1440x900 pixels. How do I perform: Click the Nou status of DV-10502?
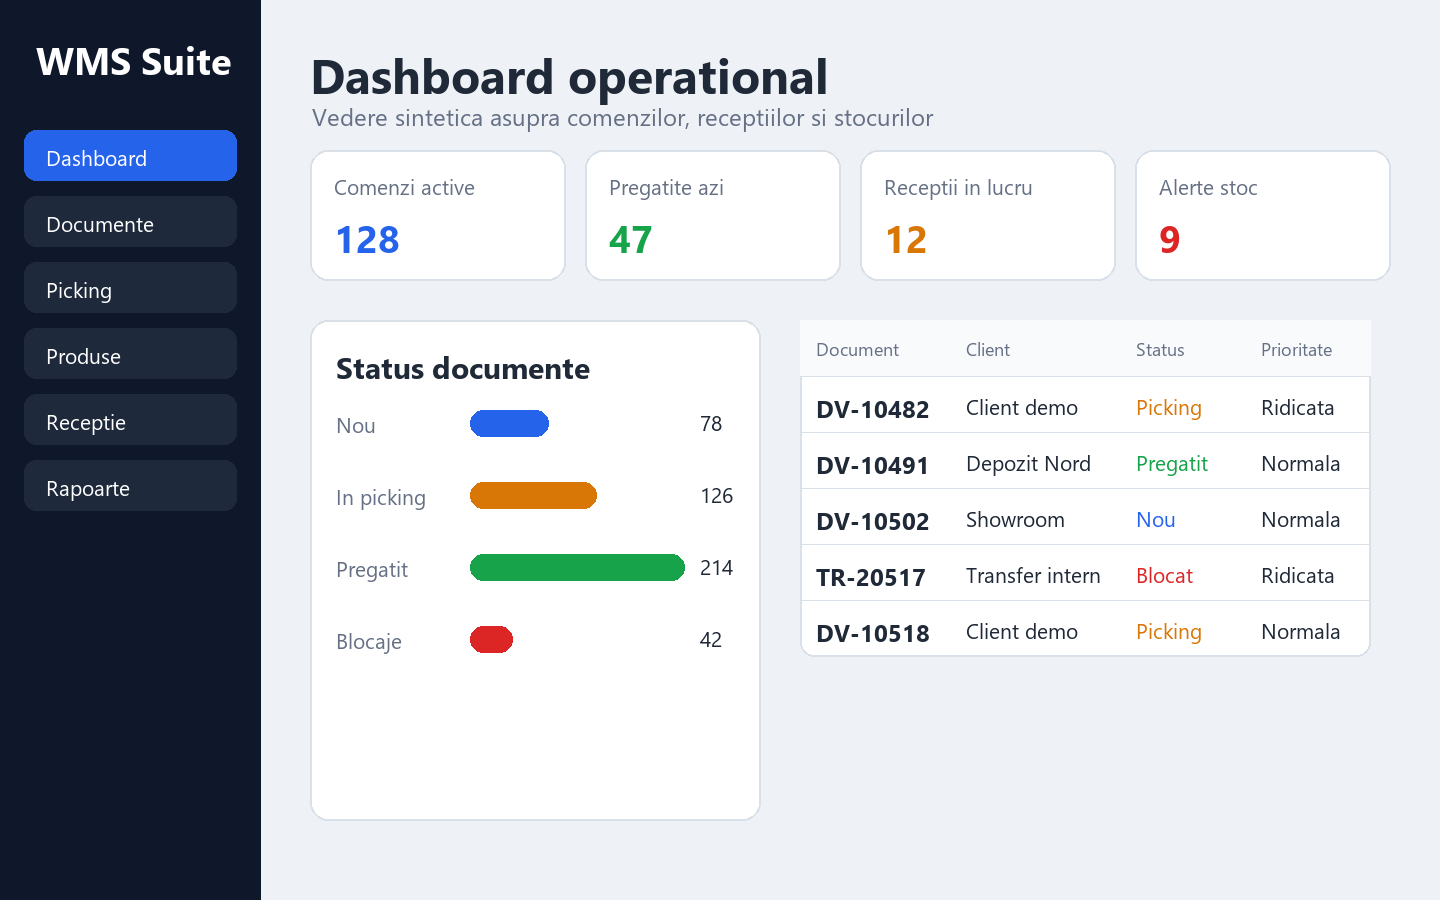tap(1156, 520)
